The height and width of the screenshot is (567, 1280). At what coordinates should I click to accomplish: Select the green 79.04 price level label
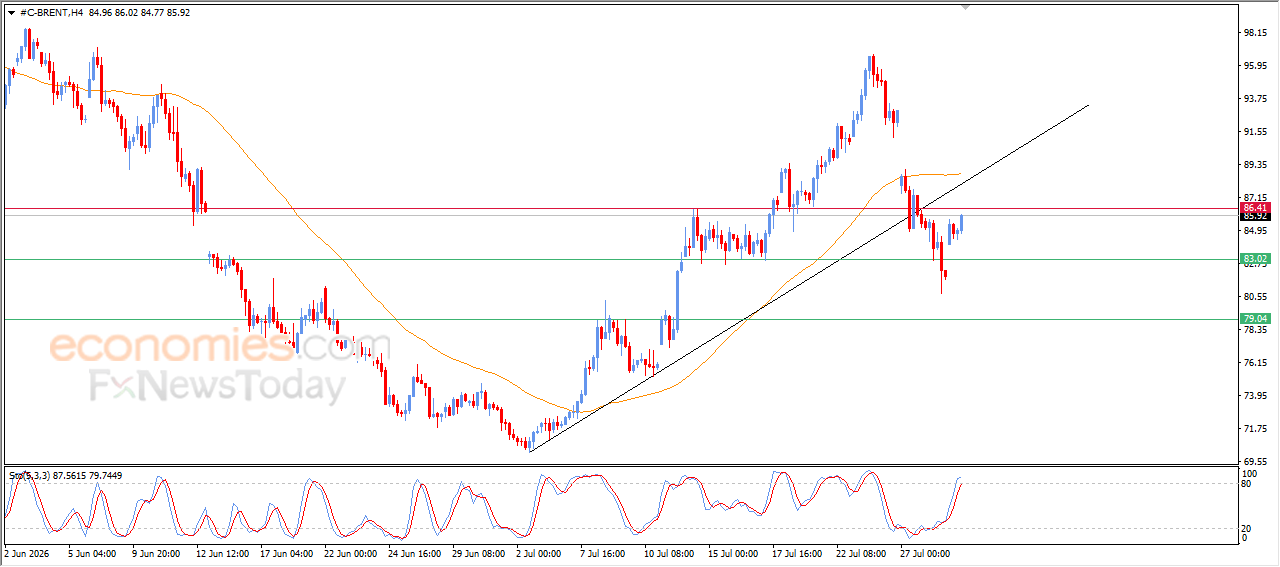[x=1255, y=319]
